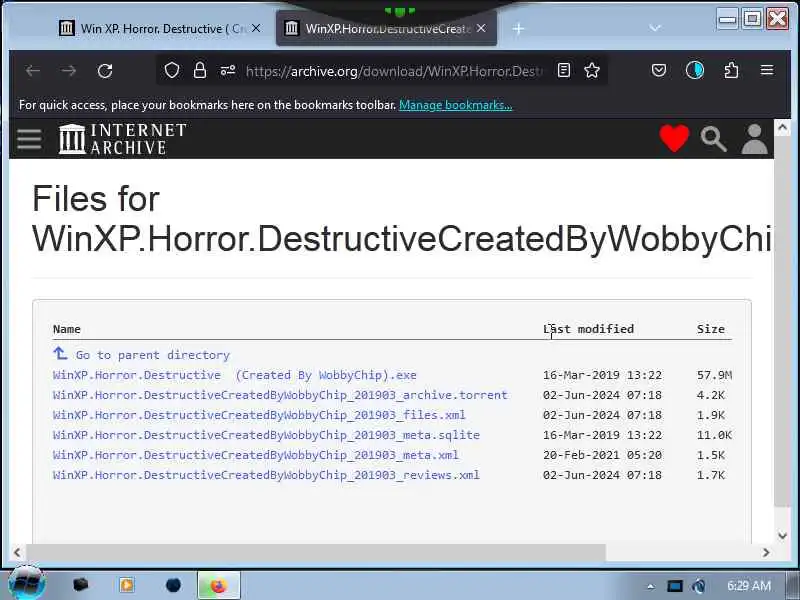
Task: Click the horizontal scrollbar left arrow
Action: (17, 552)
